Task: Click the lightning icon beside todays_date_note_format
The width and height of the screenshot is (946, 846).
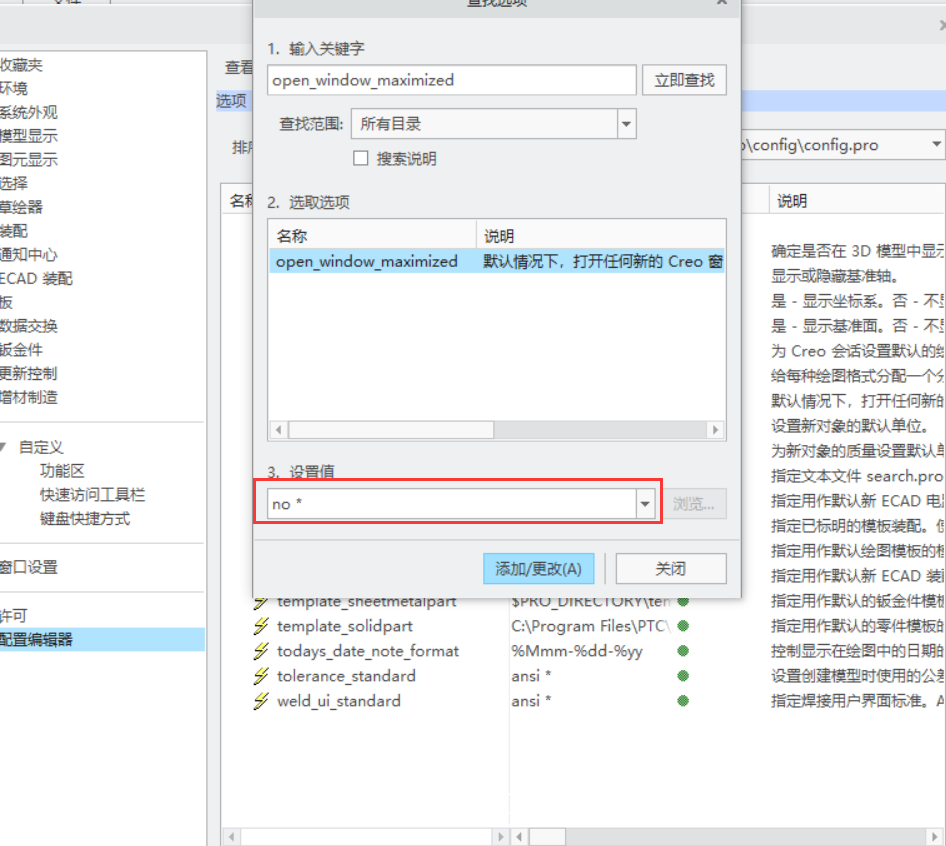Action: pos(261,651)
